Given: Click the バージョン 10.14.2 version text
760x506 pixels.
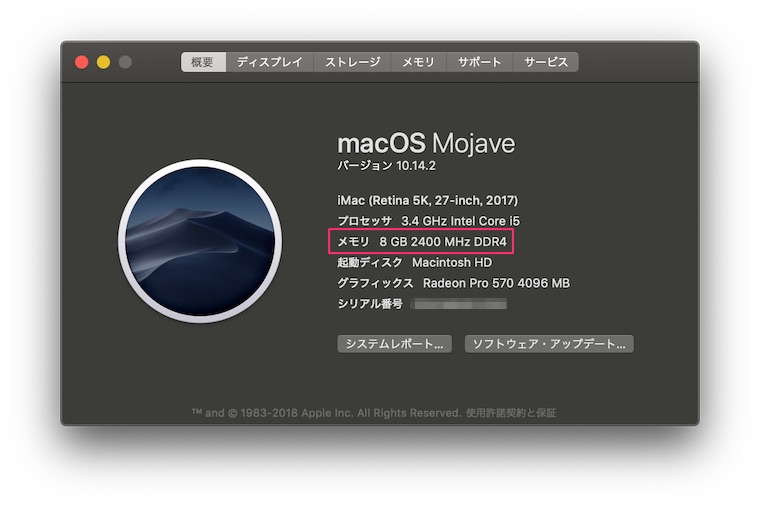Looking at the screenshot, I should [386, 166].
